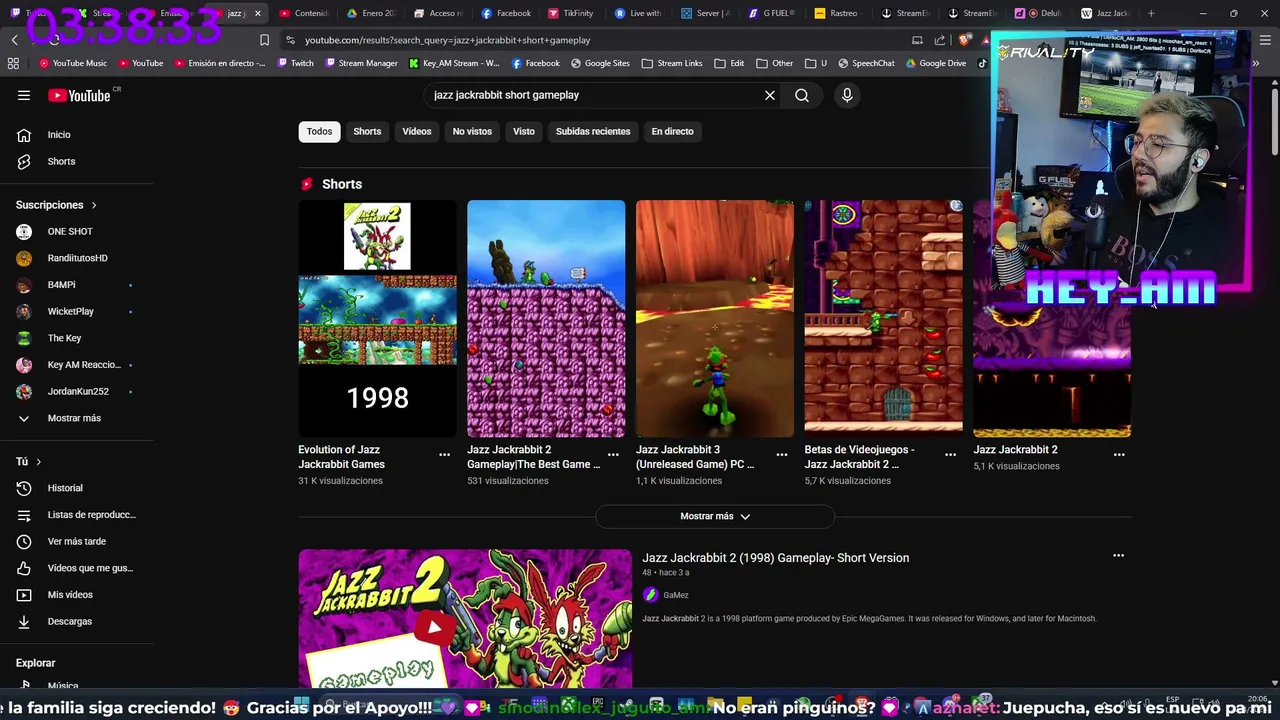The image size is (1280, 720).
Task: Clear the search box with the X
Action: click(x=770, y=95)
